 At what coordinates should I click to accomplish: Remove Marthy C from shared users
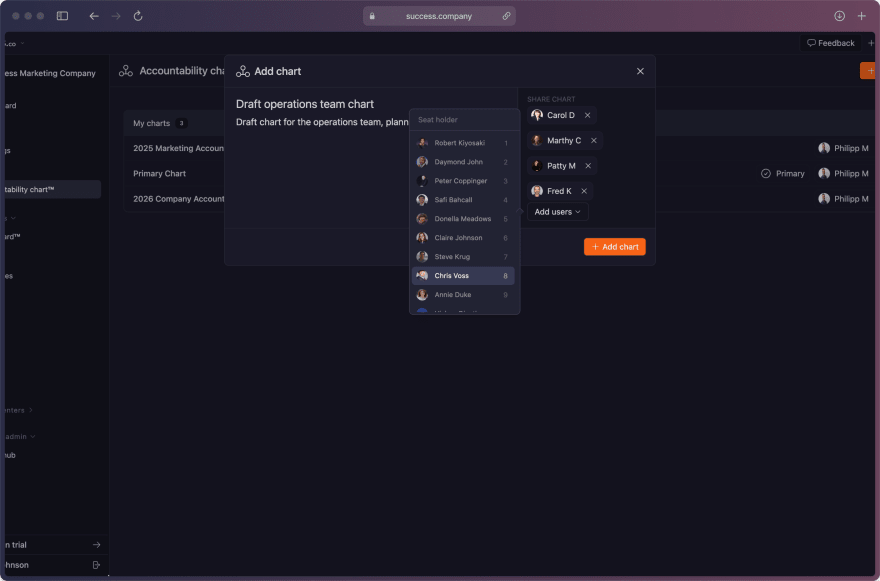point(594,140)
